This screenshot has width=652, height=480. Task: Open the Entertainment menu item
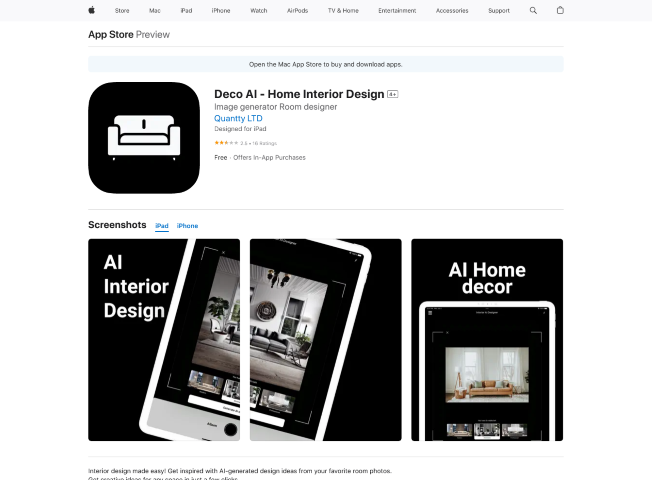[x=397, y=11]
